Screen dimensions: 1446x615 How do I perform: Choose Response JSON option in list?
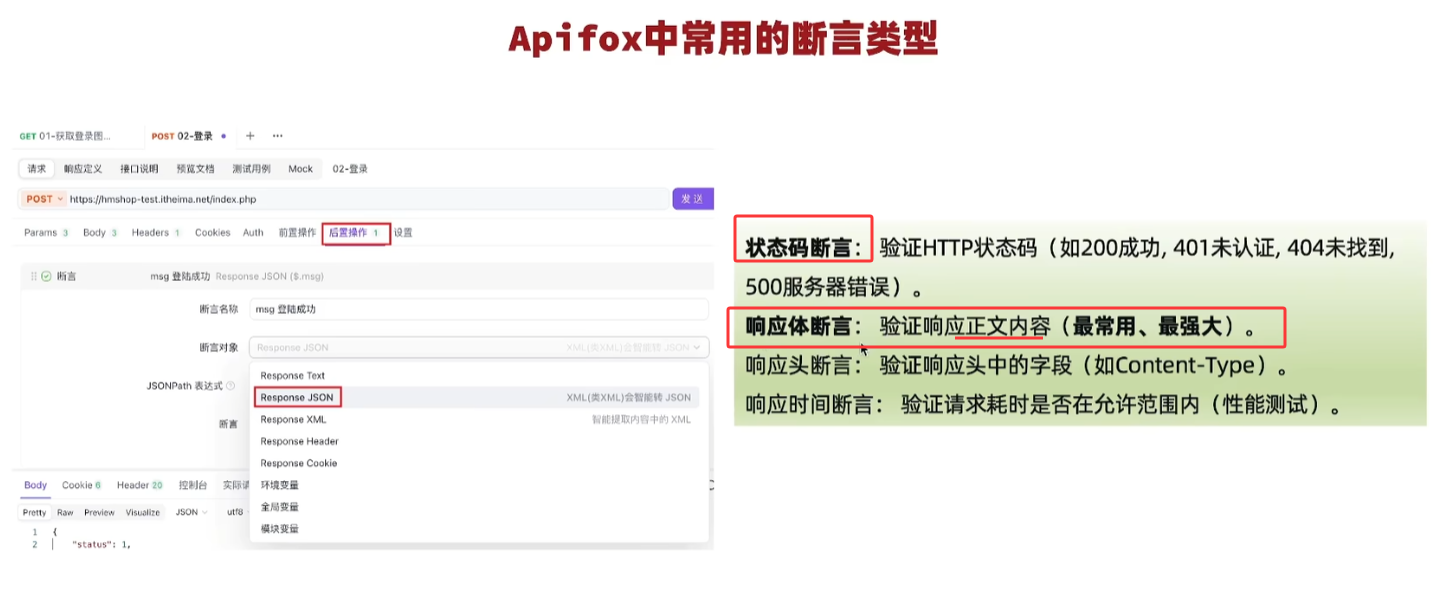[x=479, y=398]
